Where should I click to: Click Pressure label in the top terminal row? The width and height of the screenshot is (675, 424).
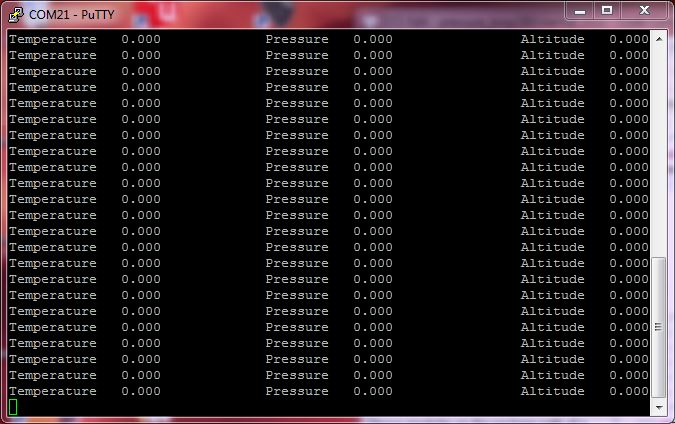[x=297, y=39]
